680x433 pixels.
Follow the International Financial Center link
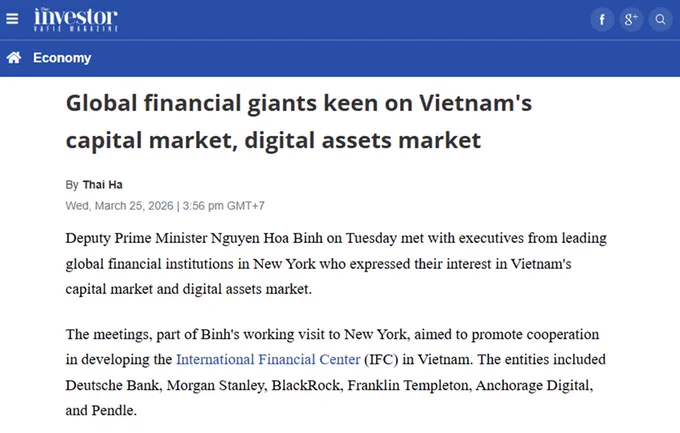pyautogui.click(x=268, y=360)
